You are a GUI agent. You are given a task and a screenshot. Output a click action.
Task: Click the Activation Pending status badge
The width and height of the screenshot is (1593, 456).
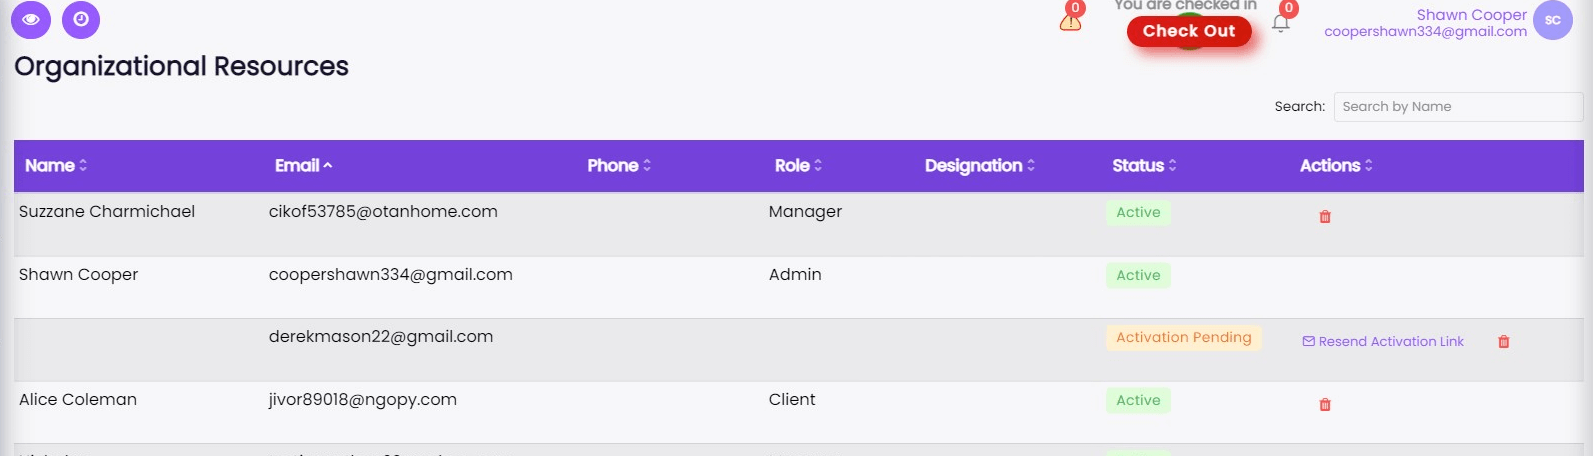click(1183, 338)
